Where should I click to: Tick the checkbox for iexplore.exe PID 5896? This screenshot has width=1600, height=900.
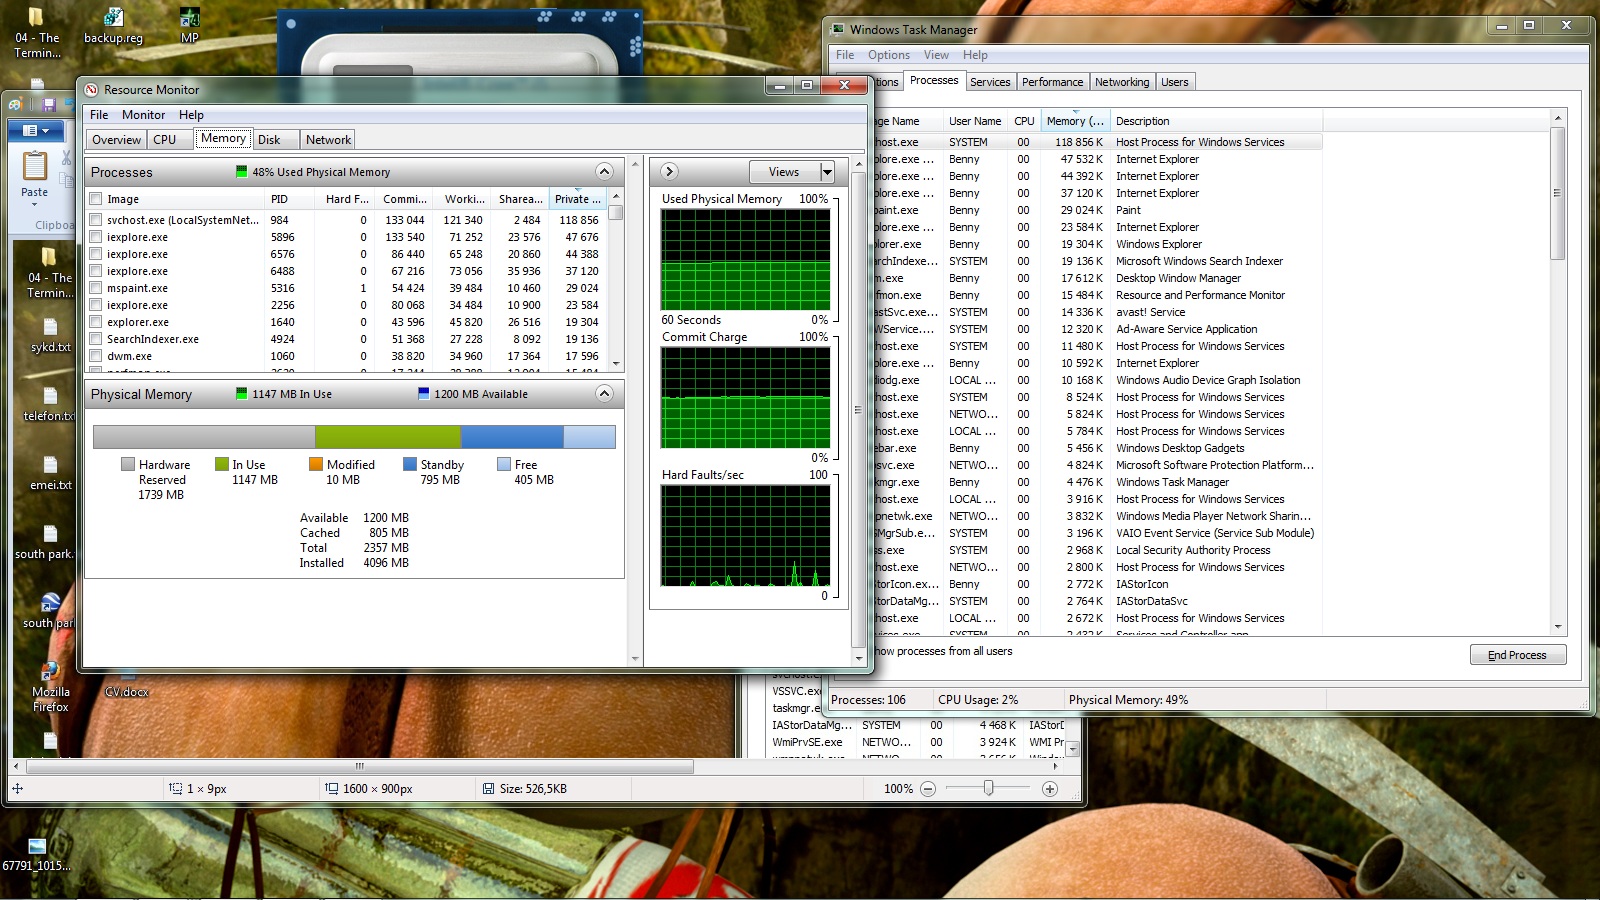(x=96, y=237)
